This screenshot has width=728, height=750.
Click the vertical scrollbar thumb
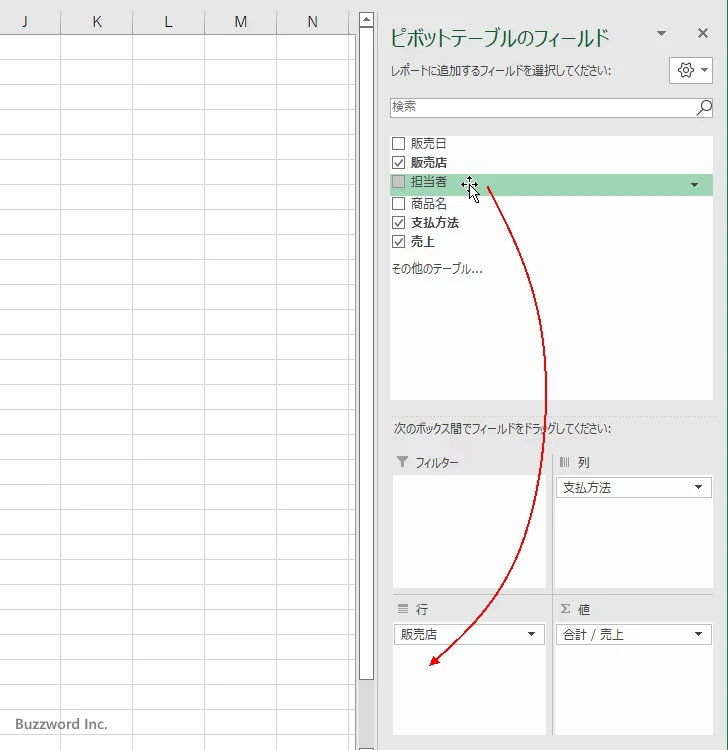tap(366, 353)
